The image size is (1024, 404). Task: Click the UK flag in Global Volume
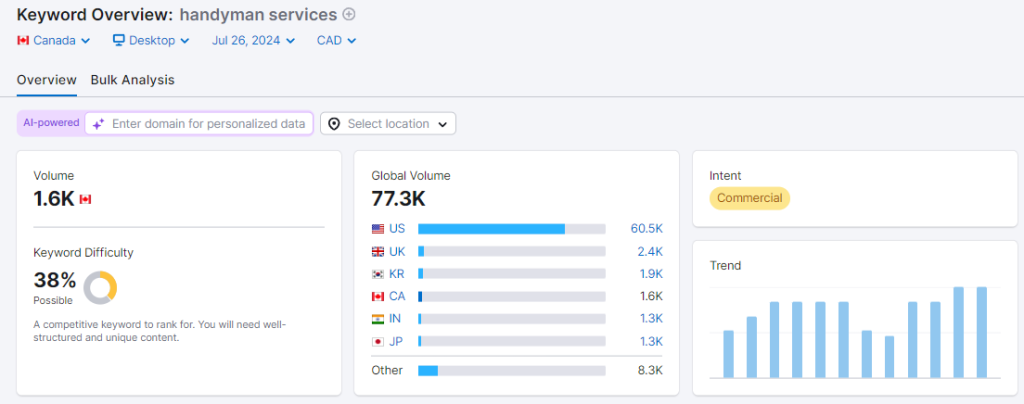(377, 251)
